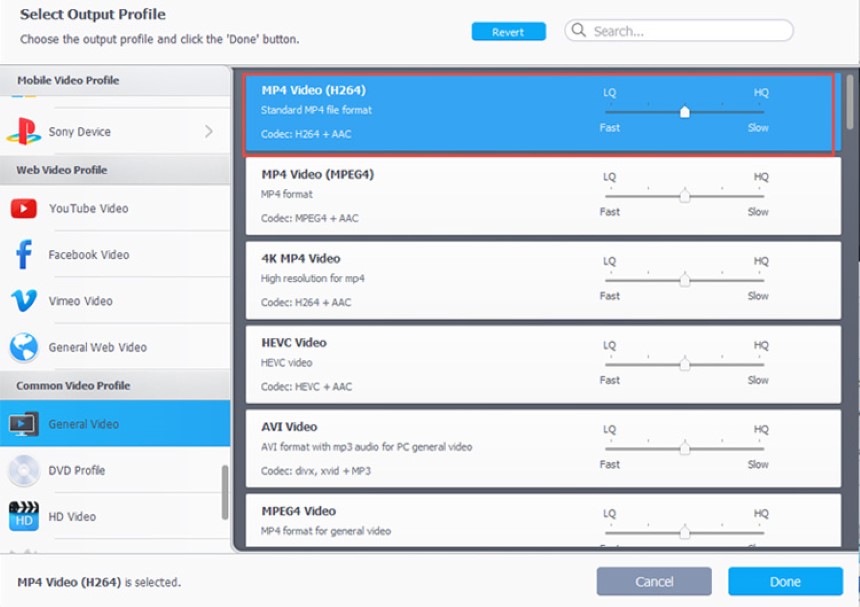
Task: Click the HEVC Video quality slider handle
Action: pyautogui.click(x=684, y=364)
